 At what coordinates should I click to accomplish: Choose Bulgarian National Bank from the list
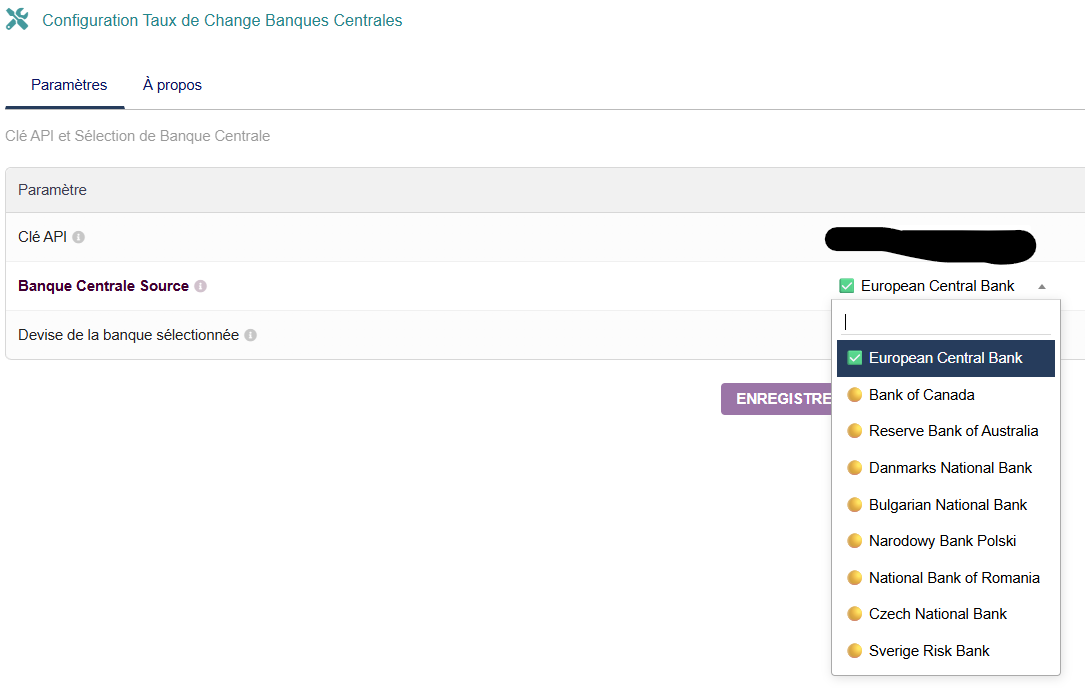tap(947, 505)
